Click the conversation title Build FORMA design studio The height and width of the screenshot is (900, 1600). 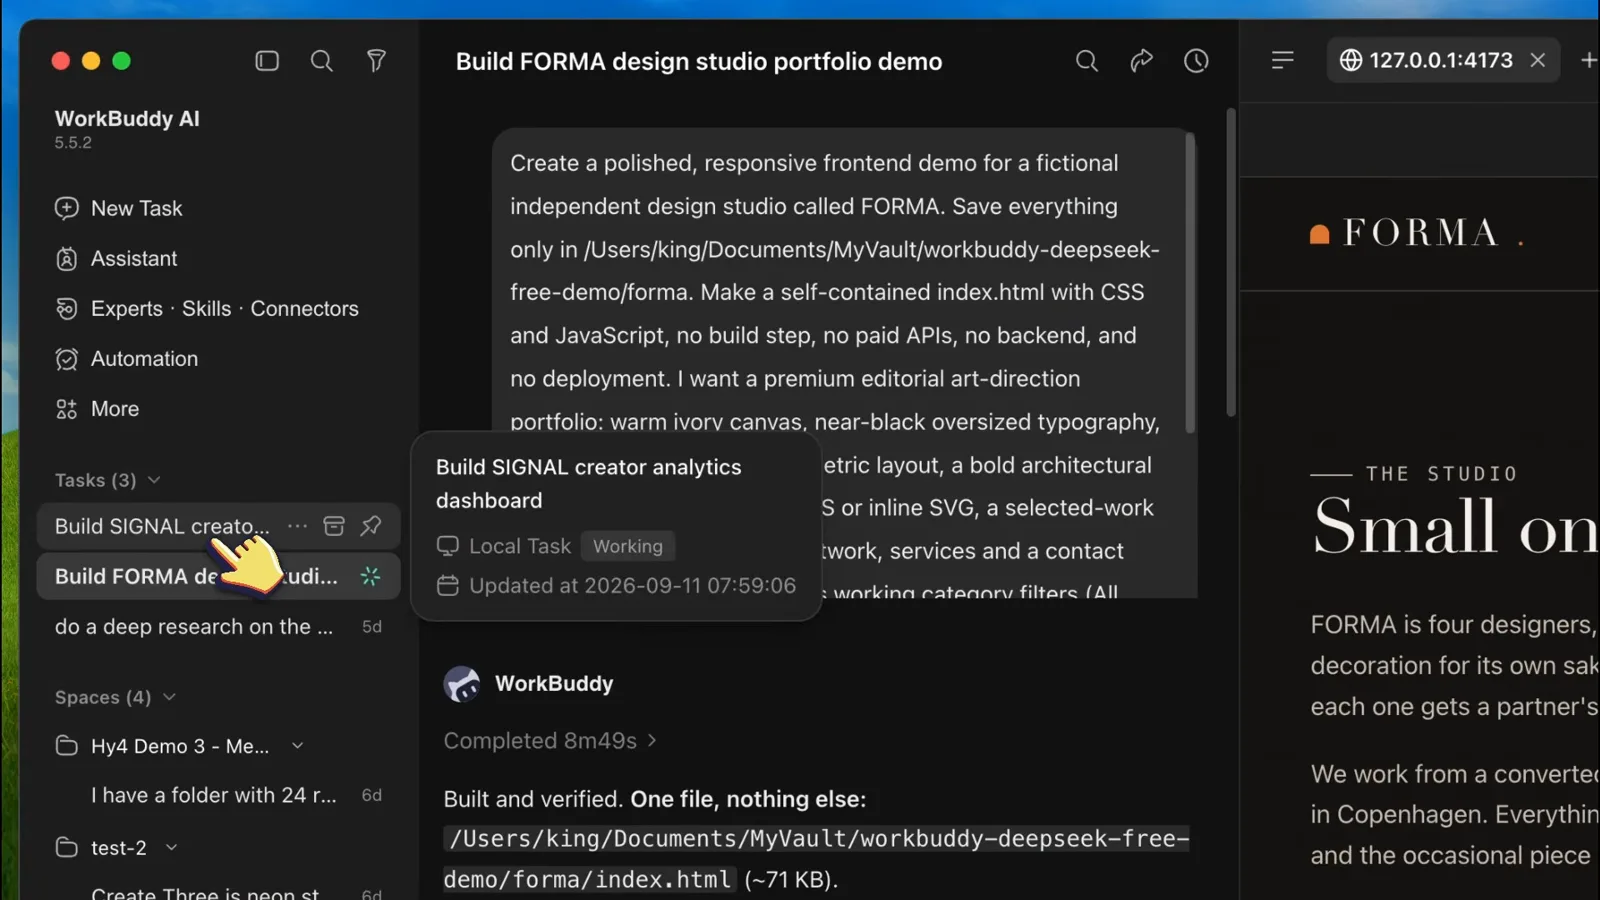698,61
